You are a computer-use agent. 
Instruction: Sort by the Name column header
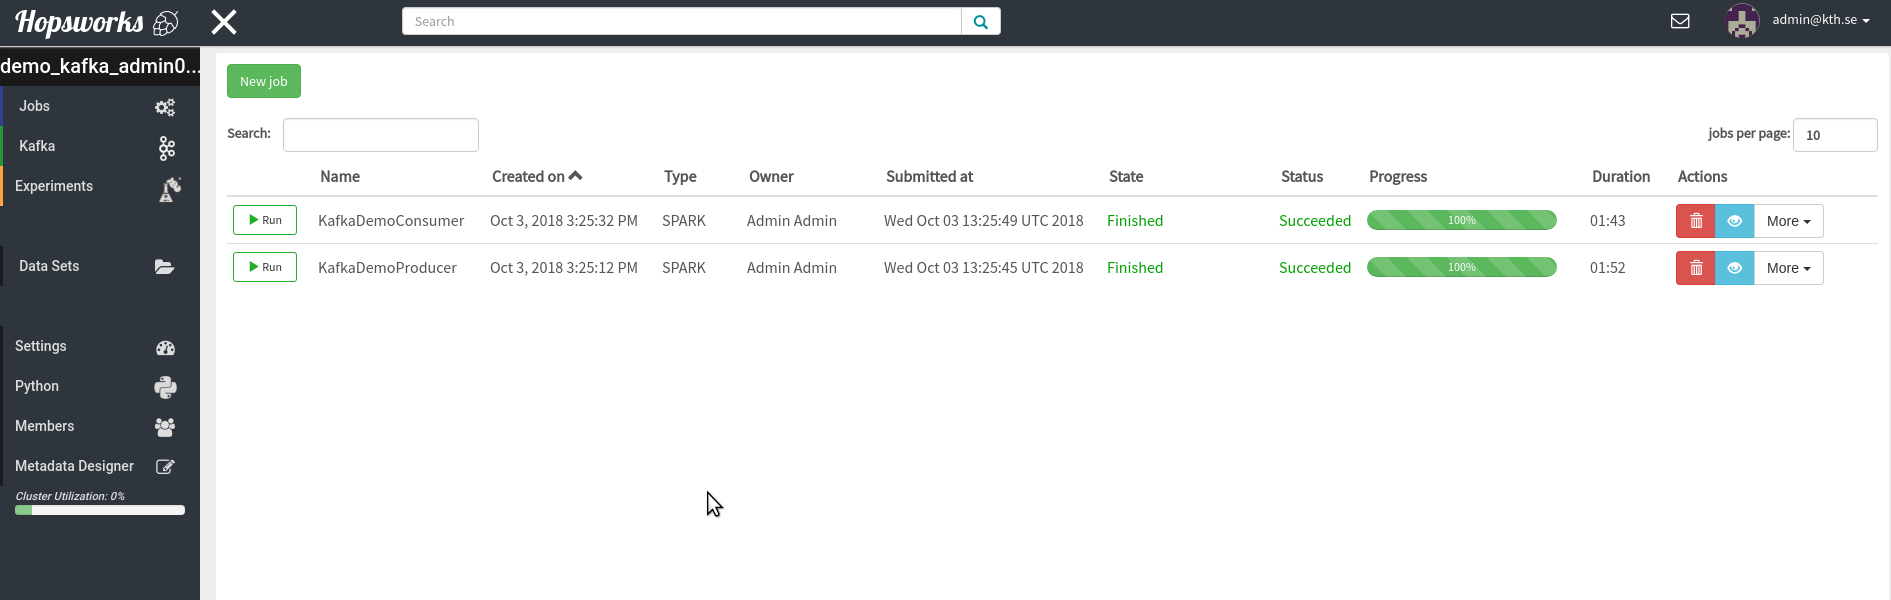pos(340,176)
